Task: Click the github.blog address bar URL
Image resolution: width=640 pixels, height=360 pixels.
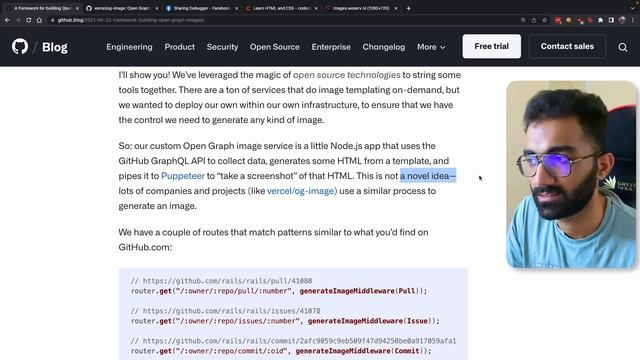Action: (x=131, y=20)
